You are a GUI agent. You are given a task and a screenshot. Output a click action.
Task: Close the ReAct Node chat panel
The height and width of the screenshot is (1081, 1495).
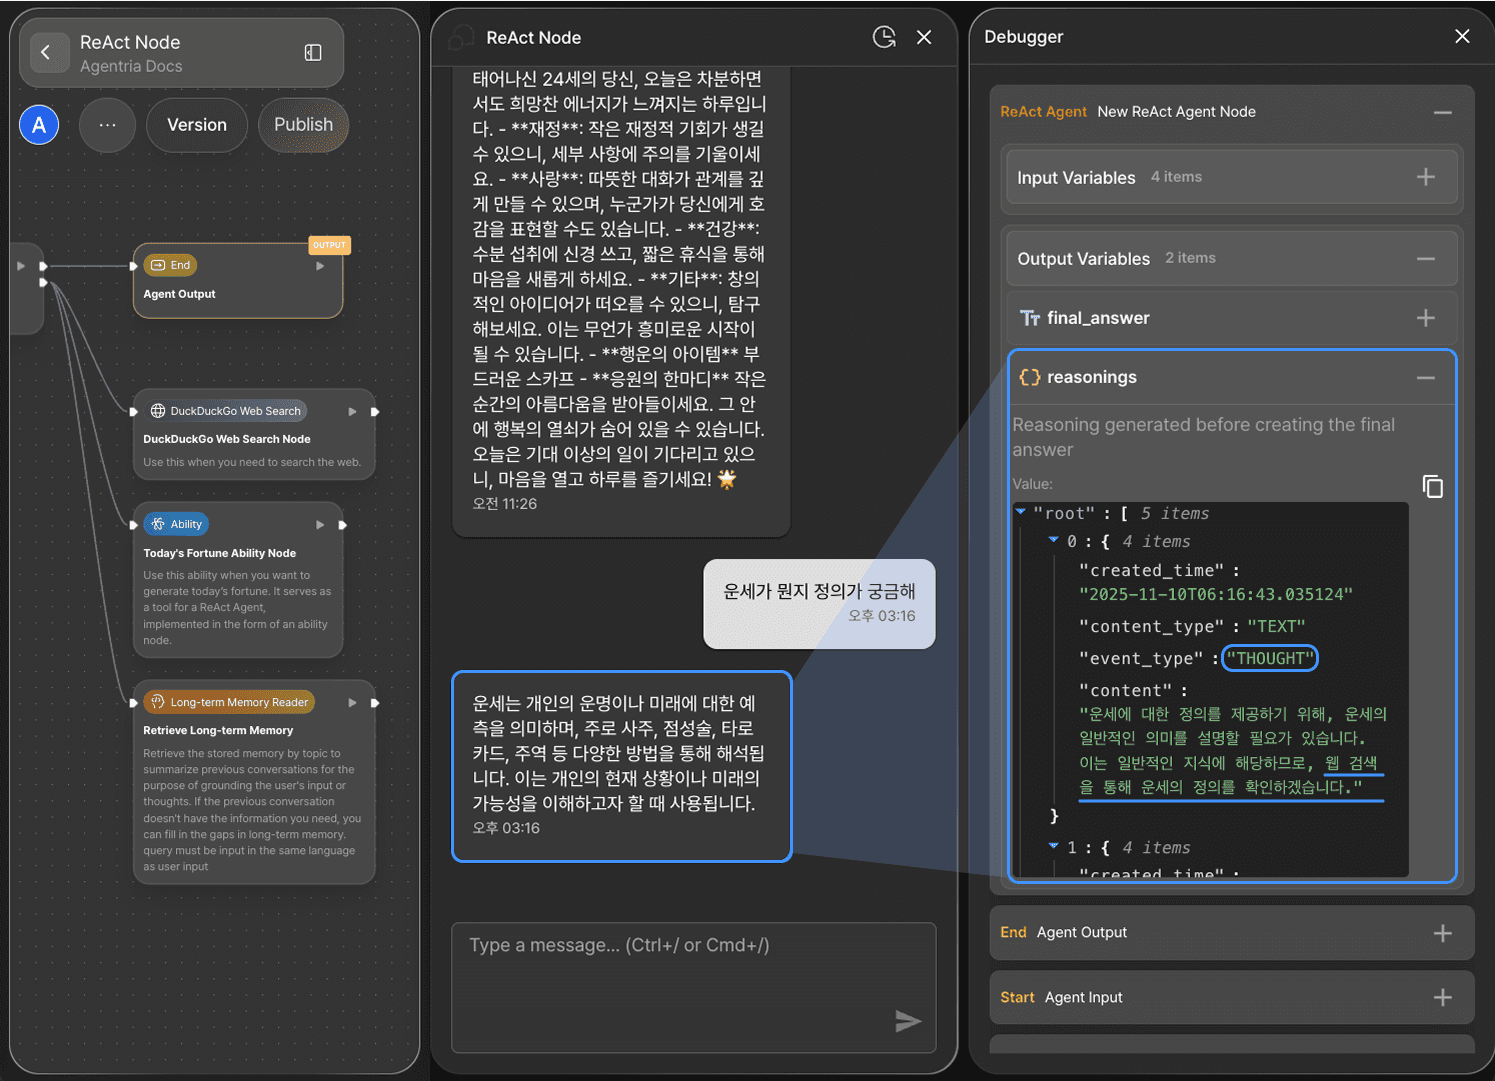[x=924, y=37]
